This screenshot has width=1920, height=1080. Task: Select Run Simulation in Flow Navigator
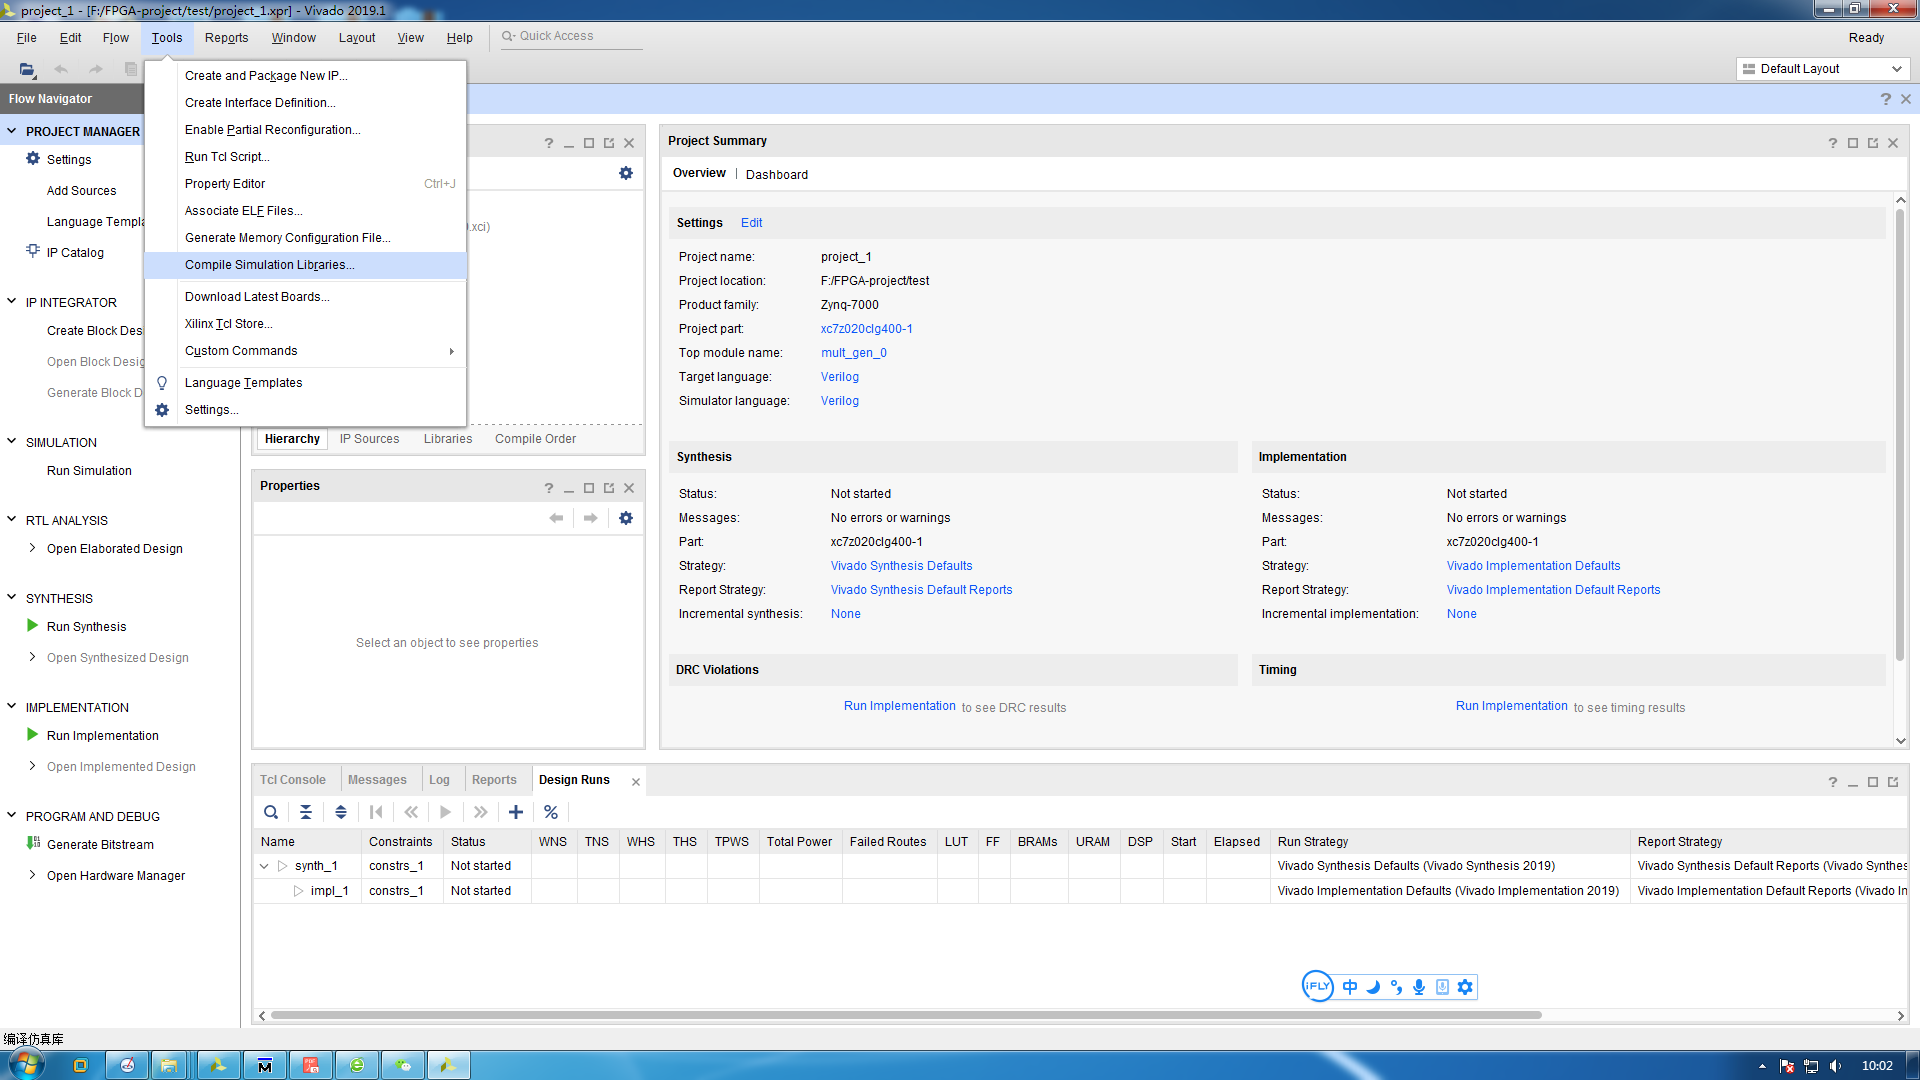[88, 469]
